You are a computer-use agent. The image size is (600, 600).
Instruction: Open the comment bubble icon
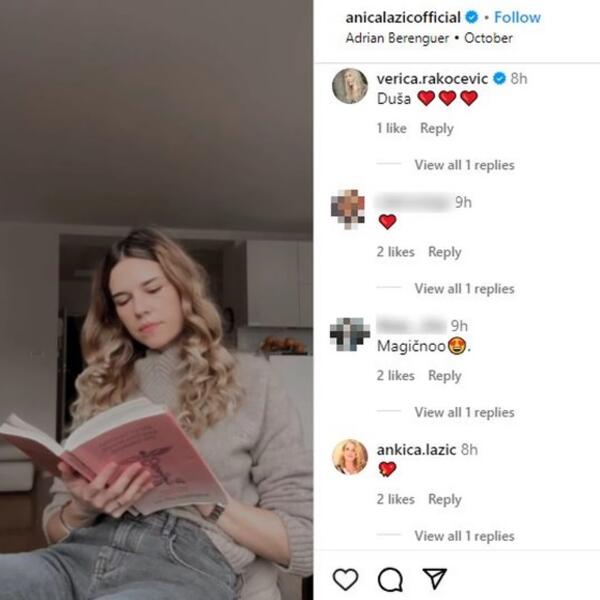pos(390,579)
